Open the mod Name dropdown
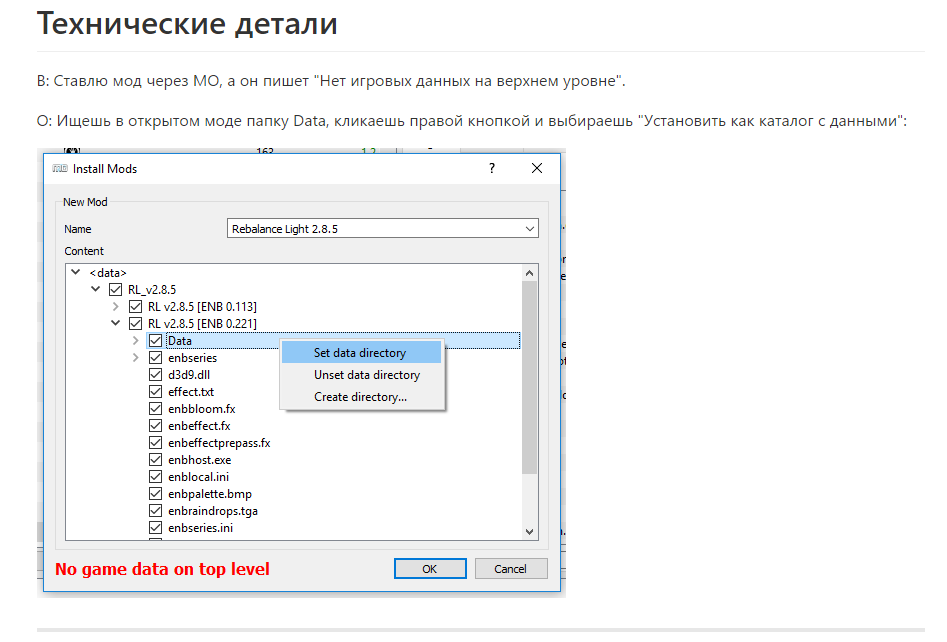Image resolution: width=947 pixels, height=642 pixels. click(529, 229)
